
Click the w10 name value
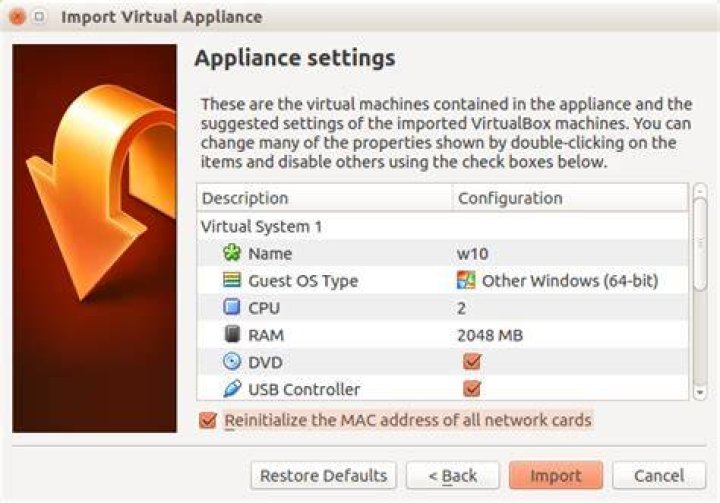click(472, 254)
